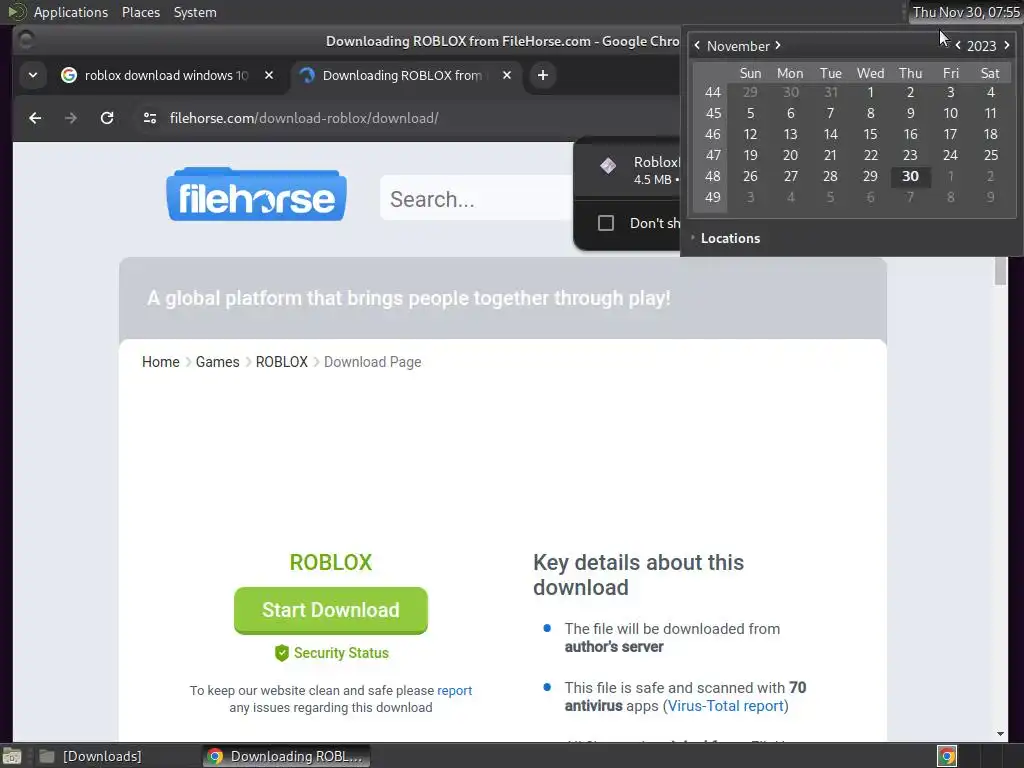Image resolution: width=1024 pixels, height=768 pixels.
Task: Select December 9 in week 49
Action: [991, 197]
